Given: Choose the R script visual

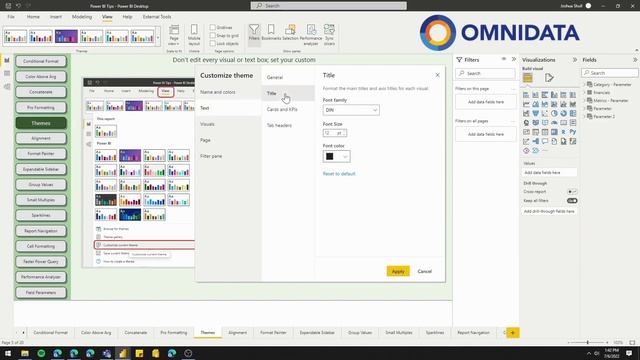Looking at the screenshot, I should click(x=564, y=132).
